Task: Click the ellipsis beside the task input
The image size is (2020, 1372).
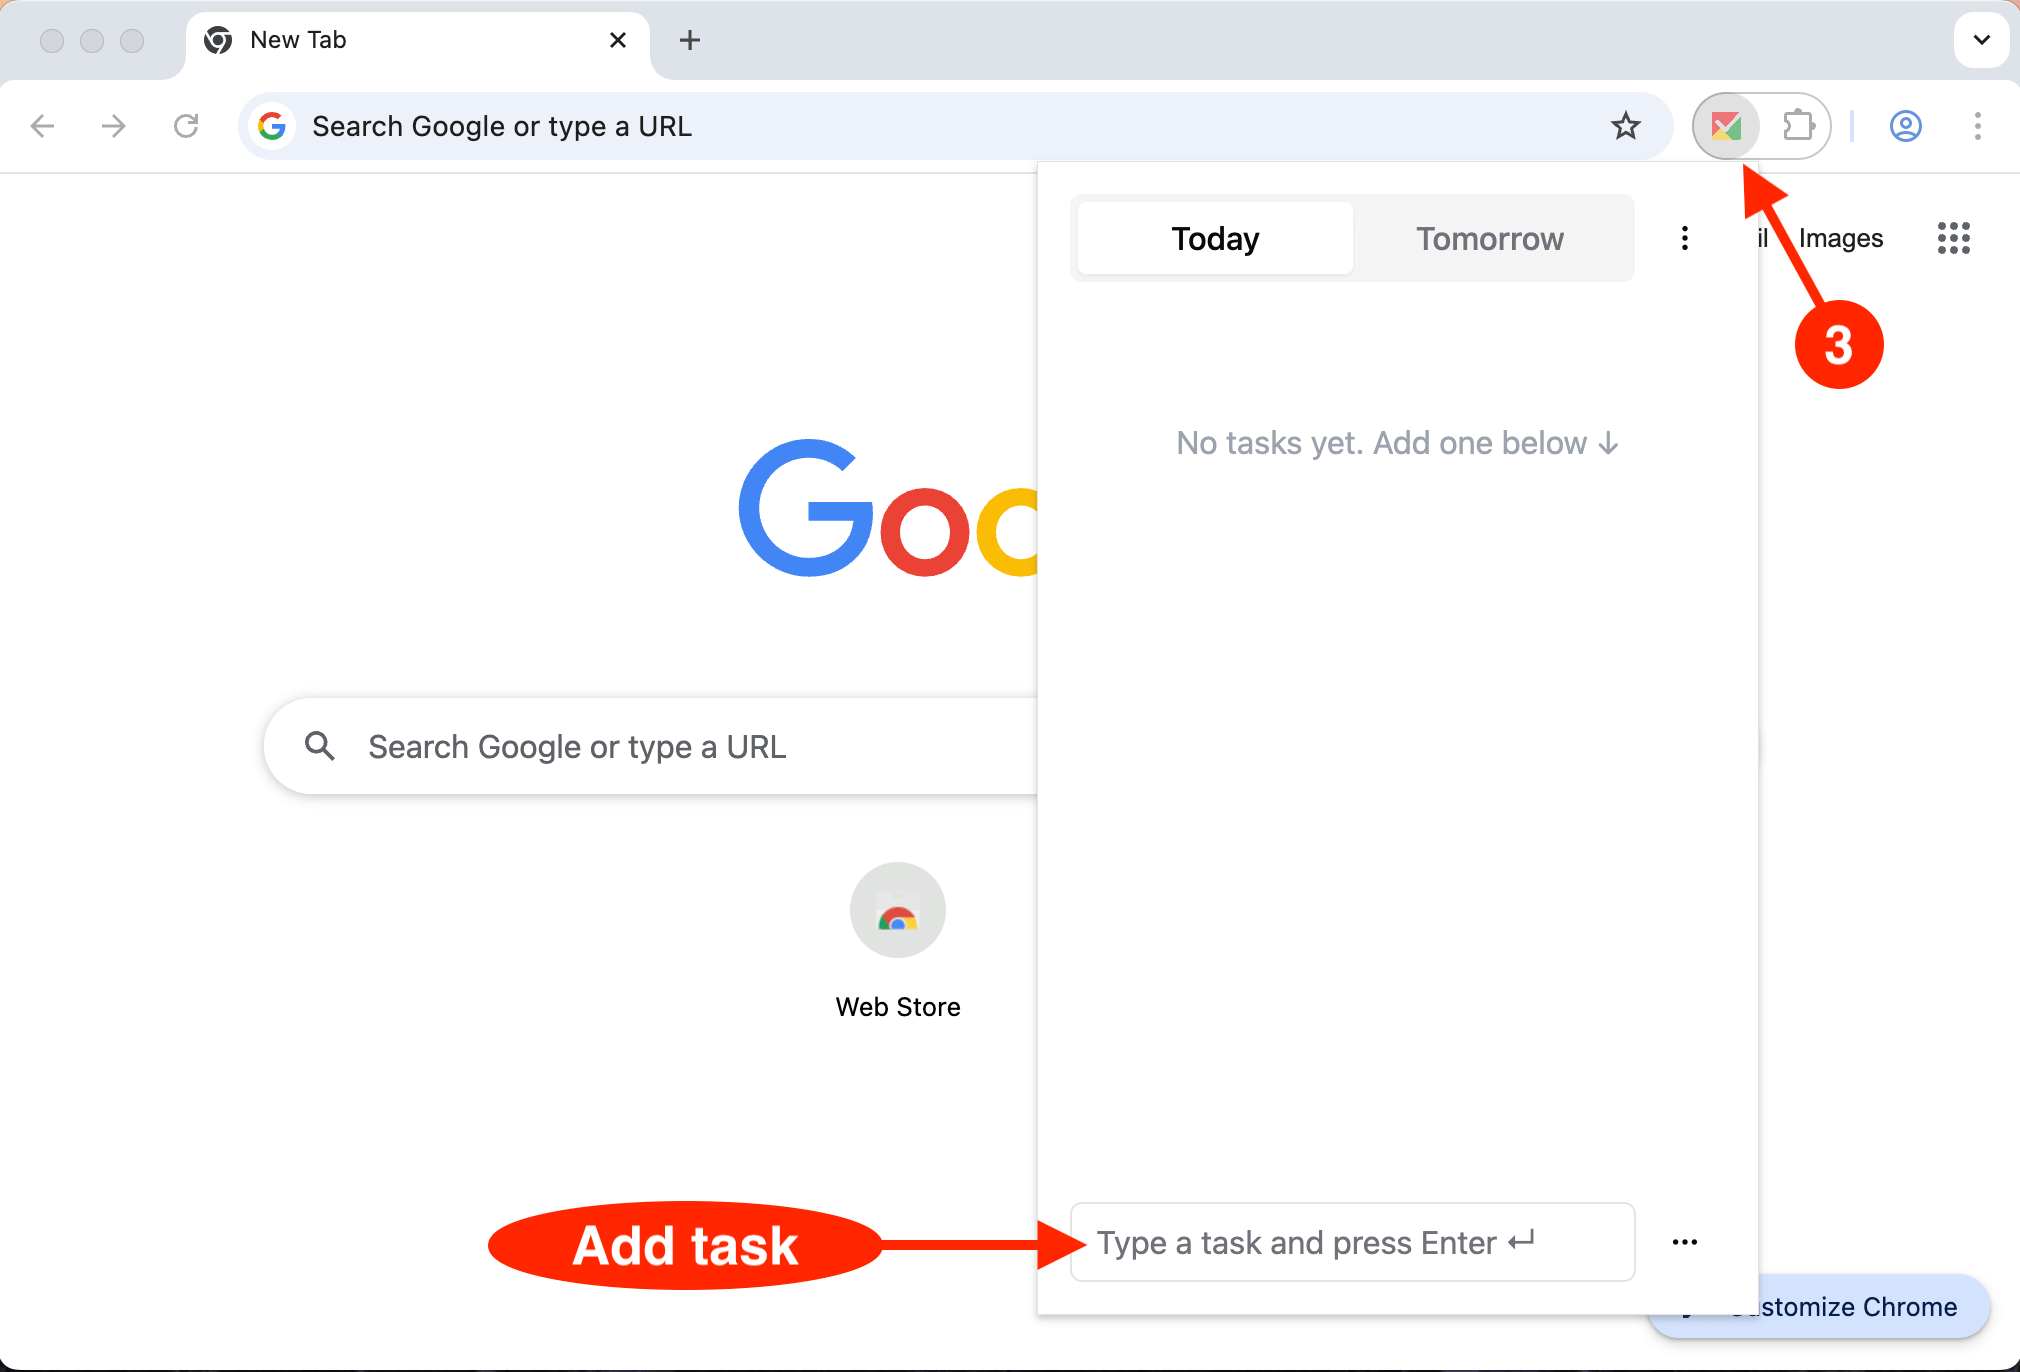Action: (1684, 1242)
